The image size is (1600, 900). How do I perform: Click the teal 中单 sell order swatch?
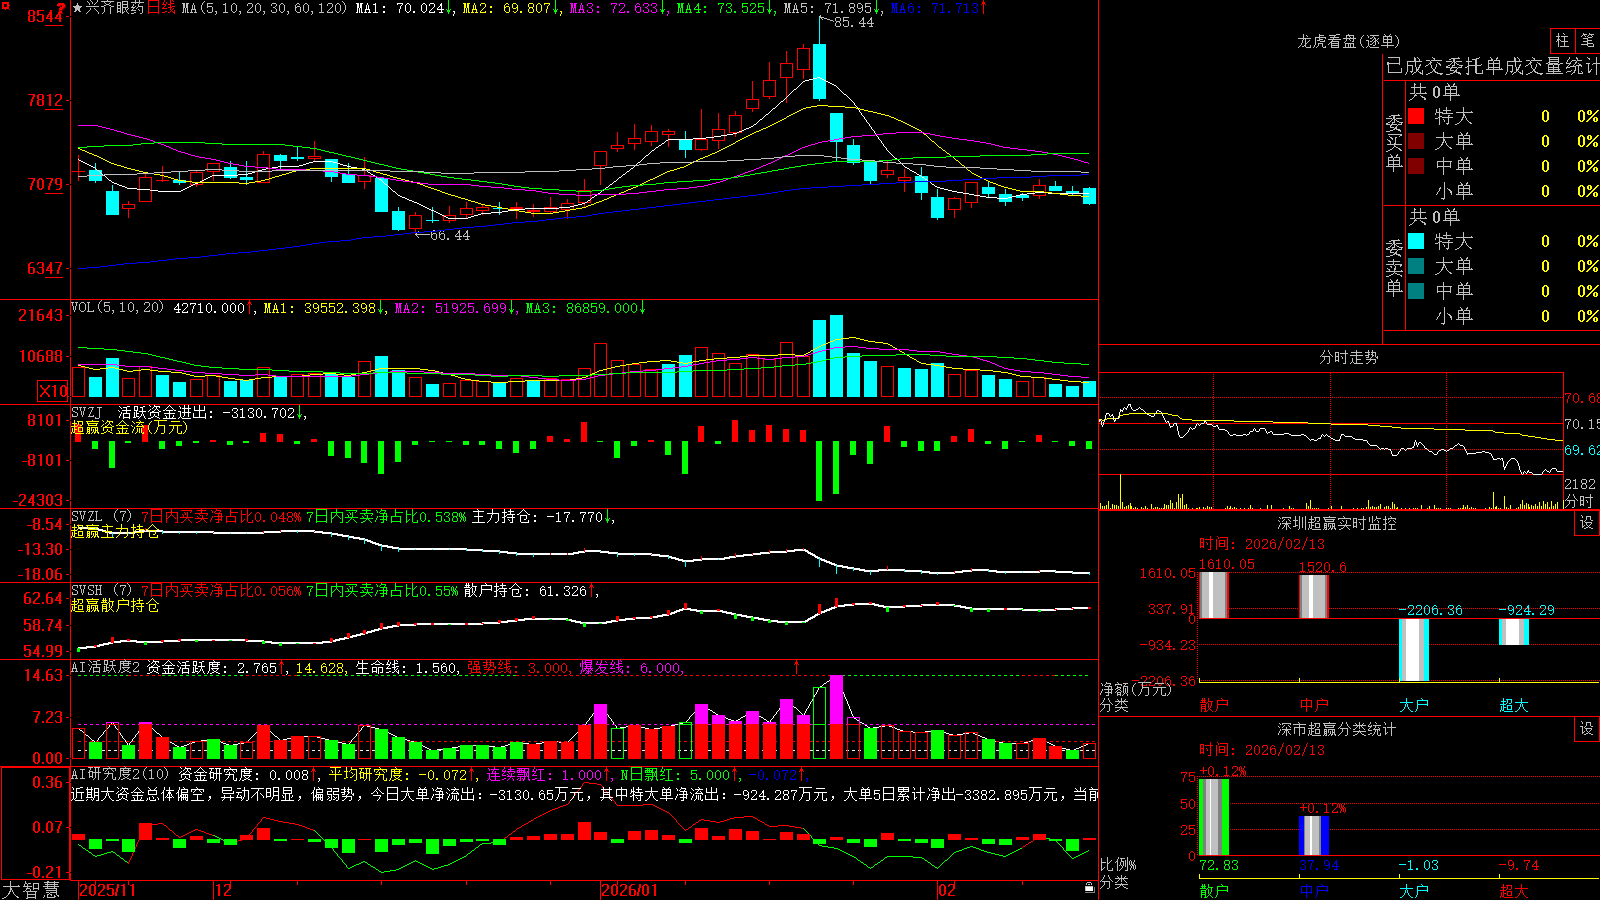1416,291
